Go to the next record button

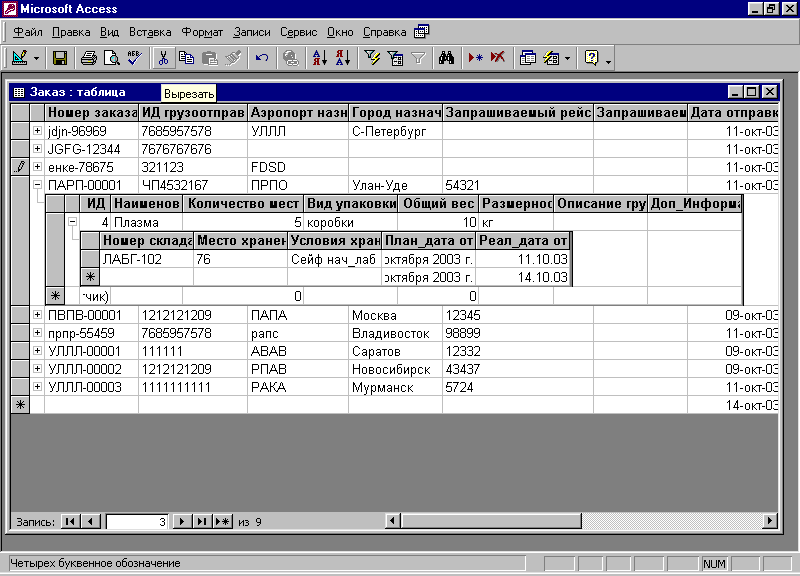click(182, 521)
